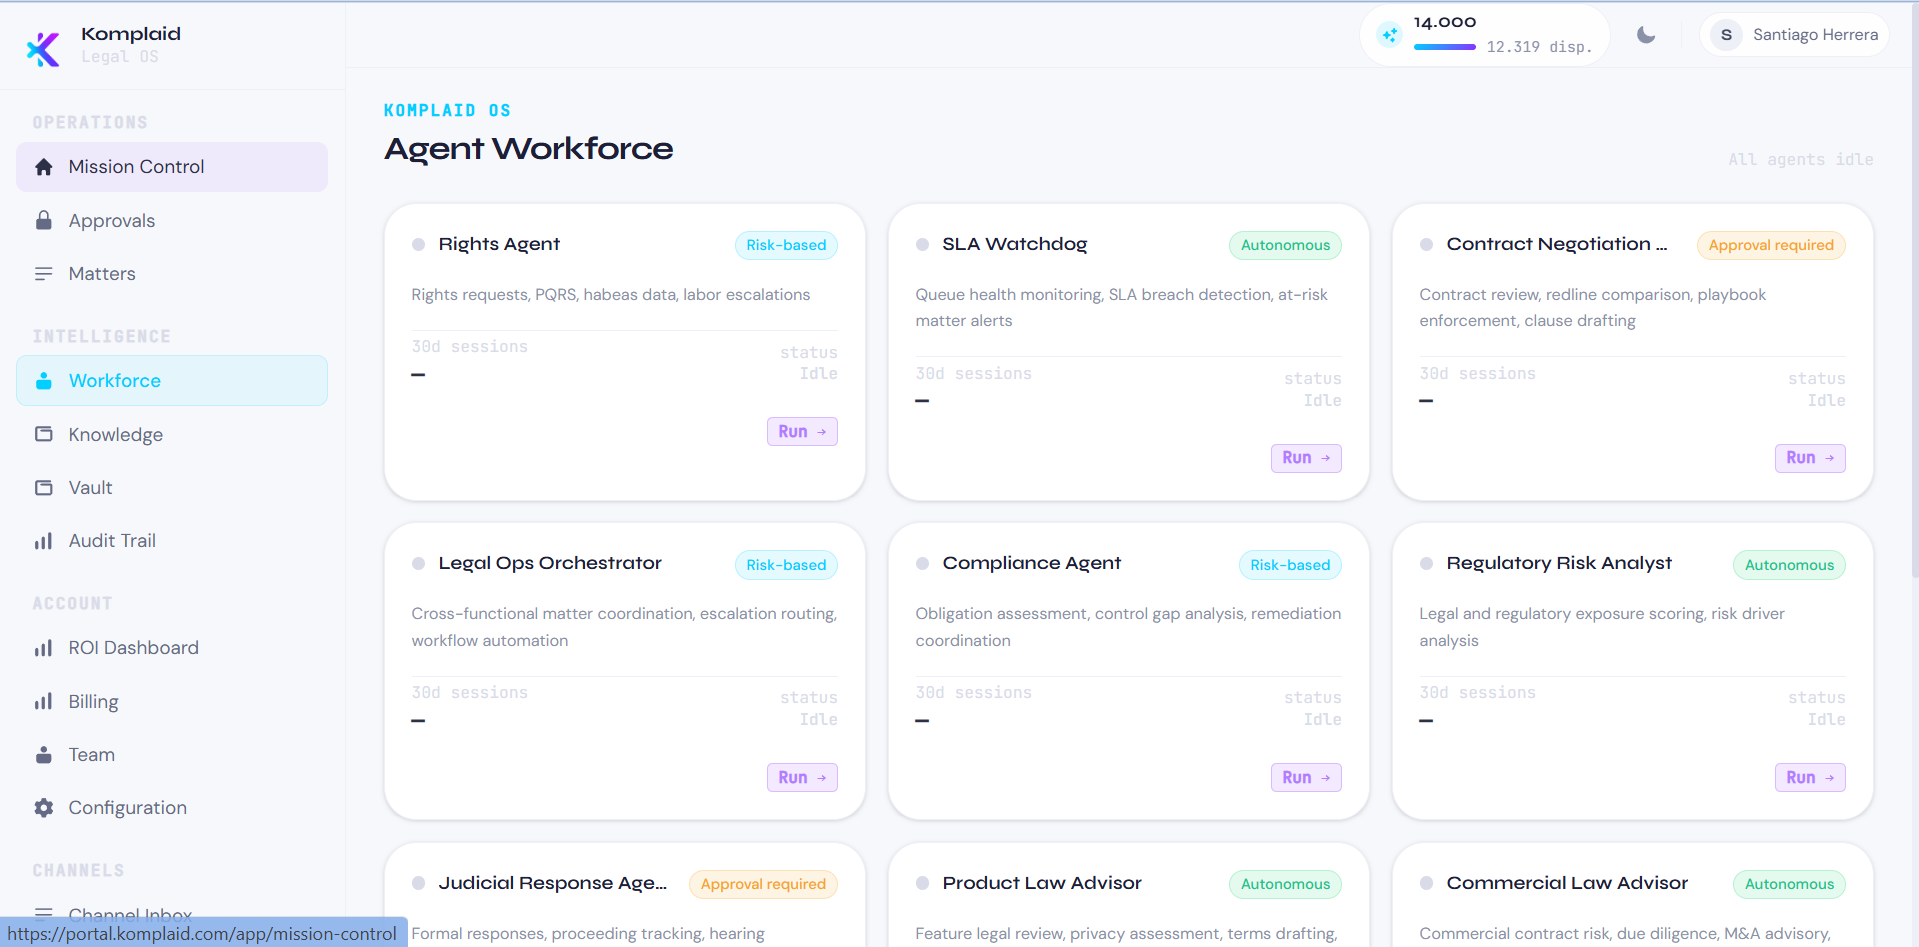The image size is (1919, 947).
Task: Click the Contract Negotiation status dot
Action: click(1426, 245)
